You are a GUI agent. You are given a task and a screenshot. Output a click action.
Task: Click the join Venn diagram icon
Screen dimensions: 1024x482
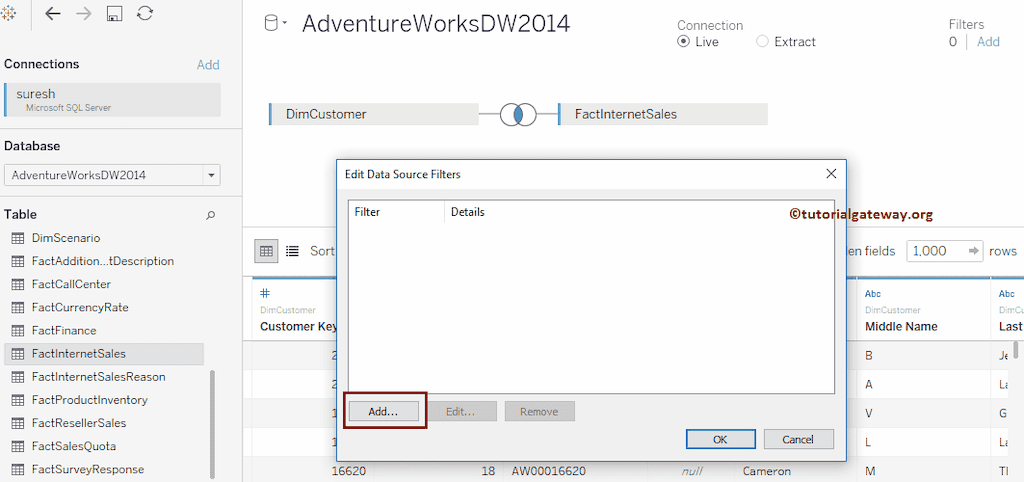coord(519,114)
